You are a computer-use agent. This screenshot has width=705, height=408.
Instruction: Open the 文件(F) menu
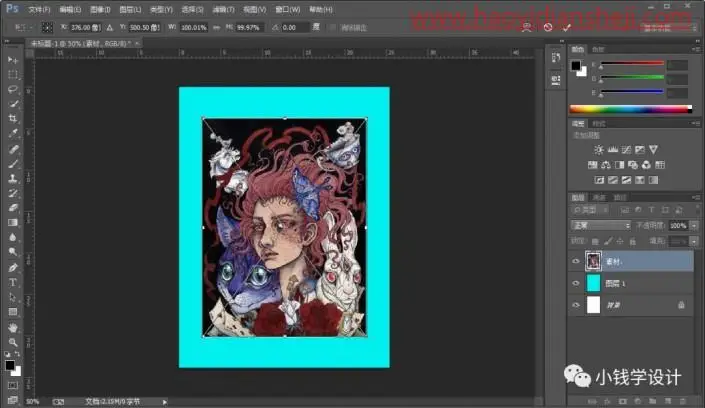(x=39, y=9)
